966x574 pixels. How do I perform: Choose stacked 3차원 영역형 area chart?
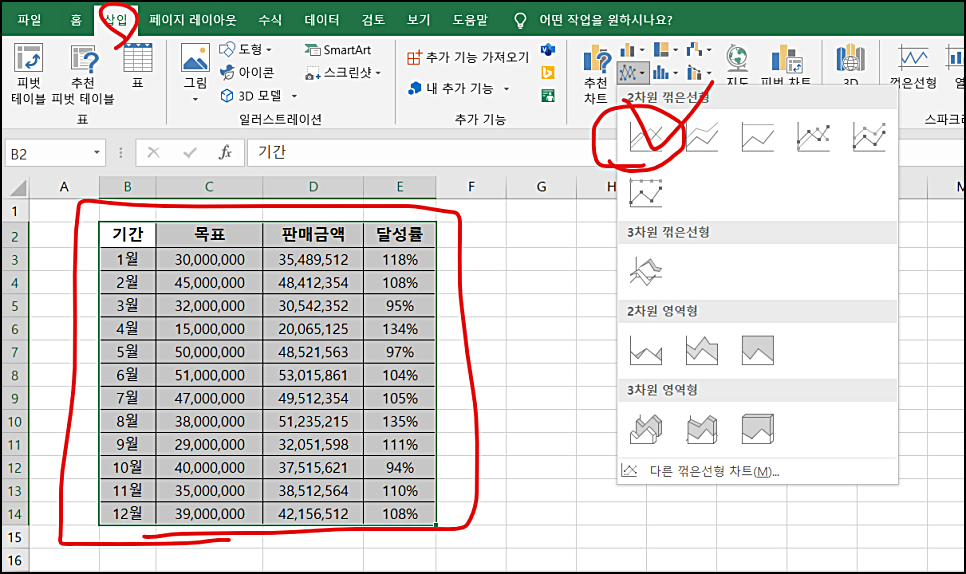702,429
